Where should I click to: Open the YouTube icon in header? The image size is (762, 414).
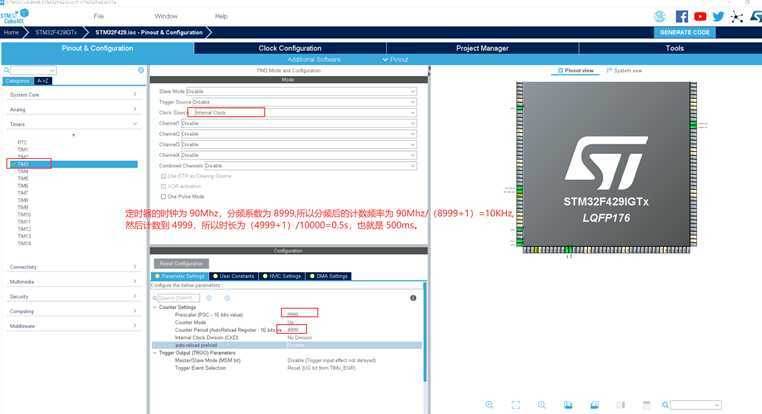pos(700,17)
